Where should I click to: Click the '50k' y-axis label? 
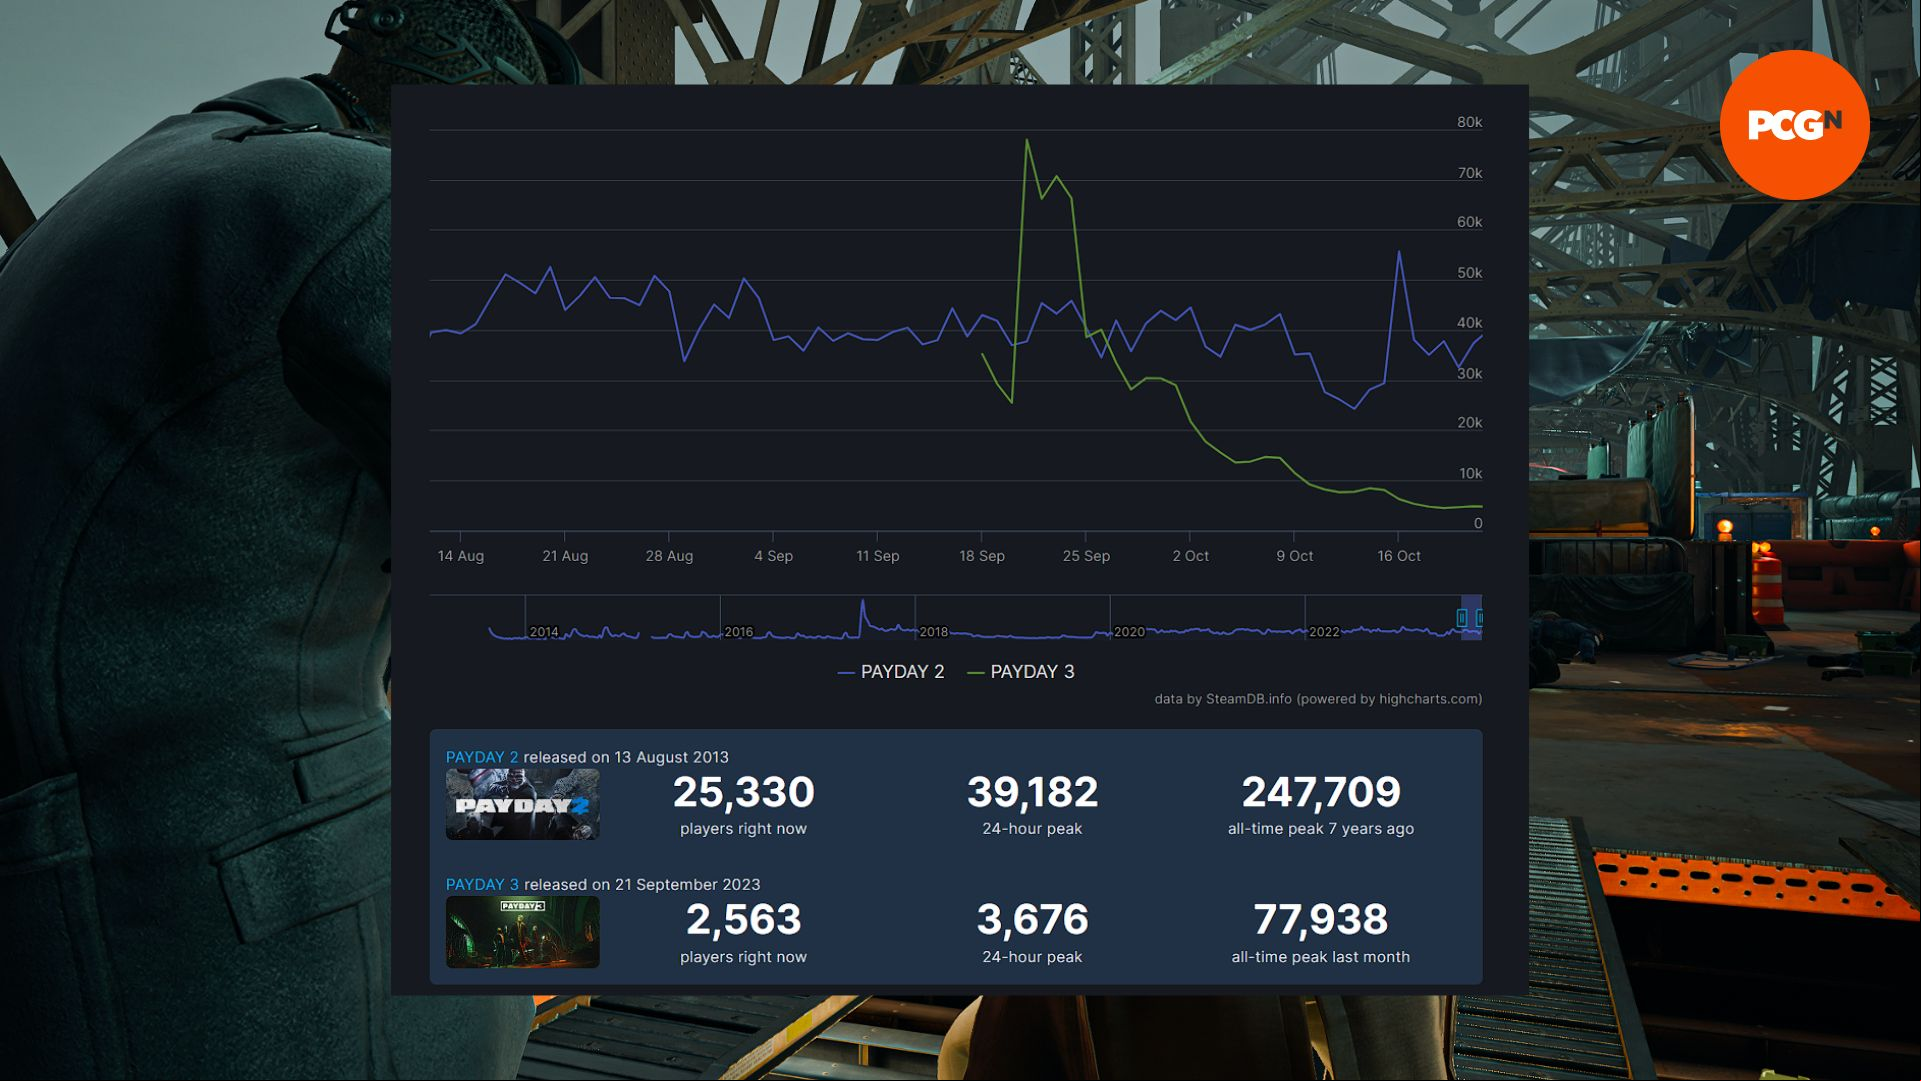1469,273
